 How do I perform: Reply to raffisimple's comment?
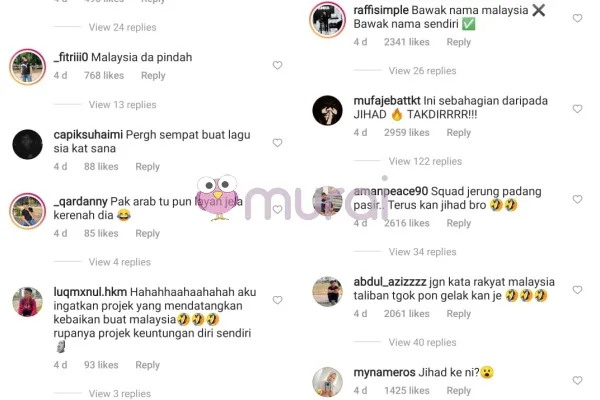pyautogui.click(x=458, y=42)
